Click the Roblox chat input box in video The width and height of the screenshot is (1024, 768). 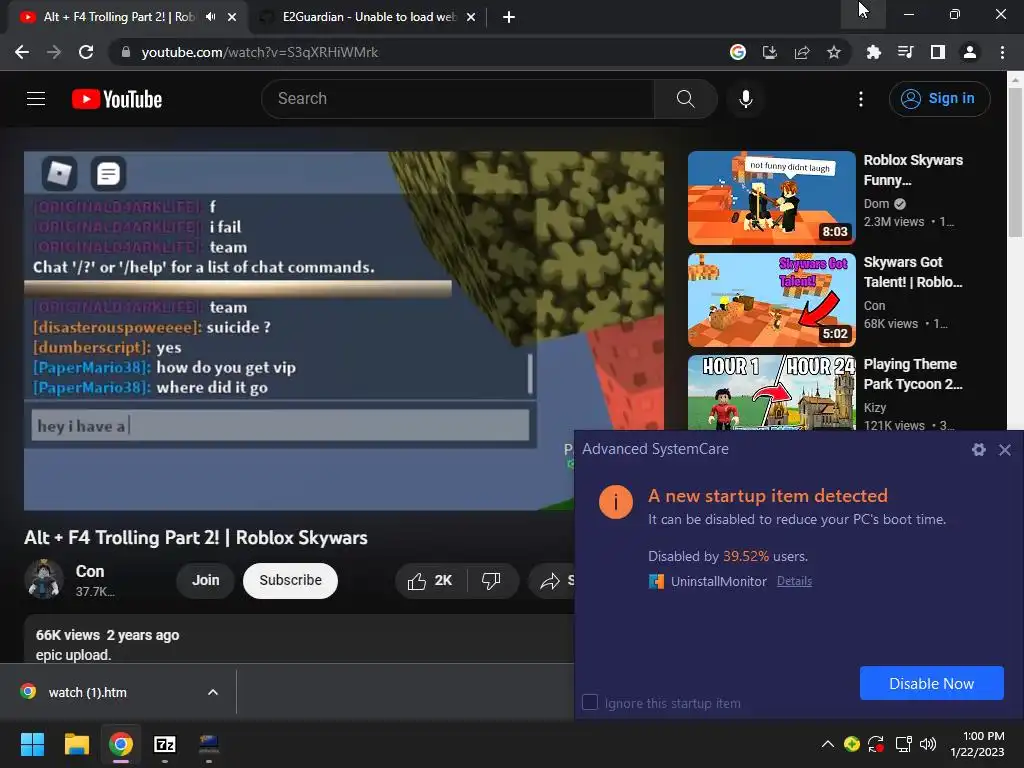click(x=280, y=426)
